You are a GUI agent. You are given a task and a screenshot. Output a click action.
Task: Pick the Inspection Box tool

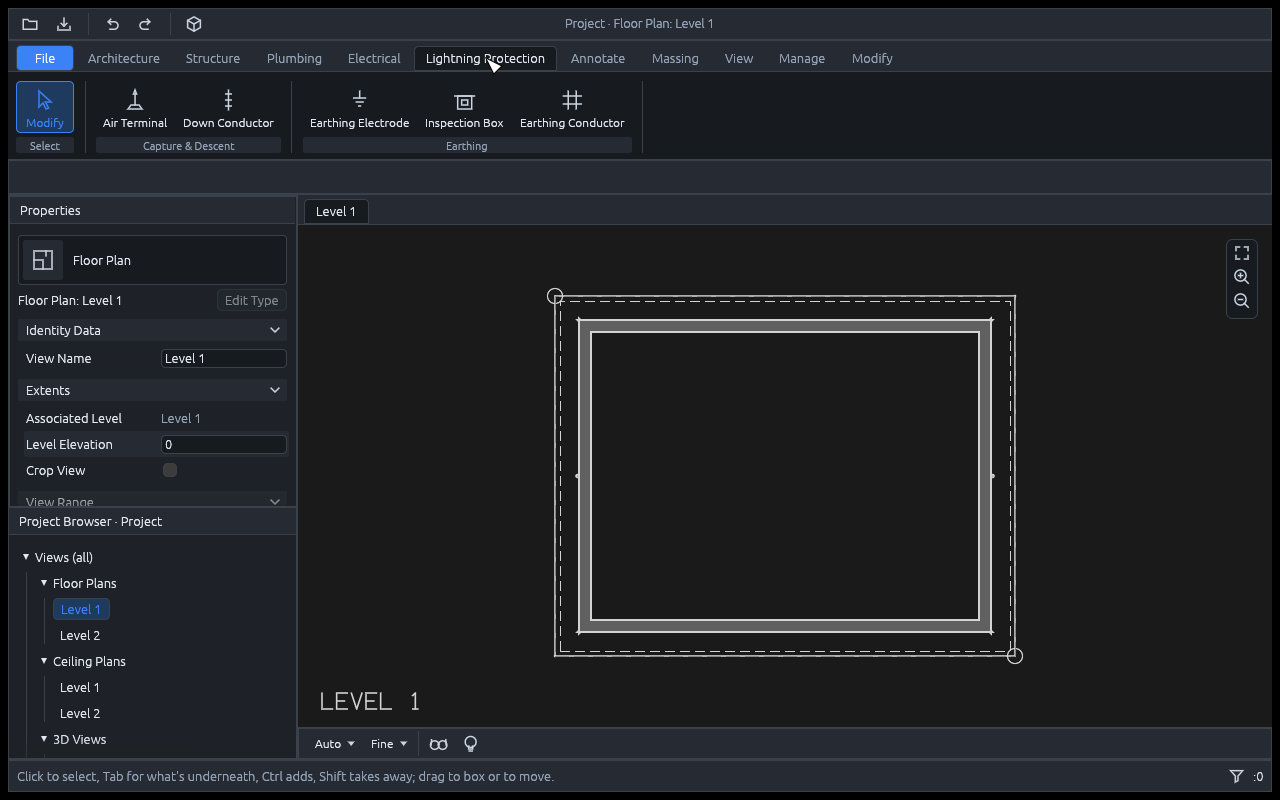(x=464, y=107)
